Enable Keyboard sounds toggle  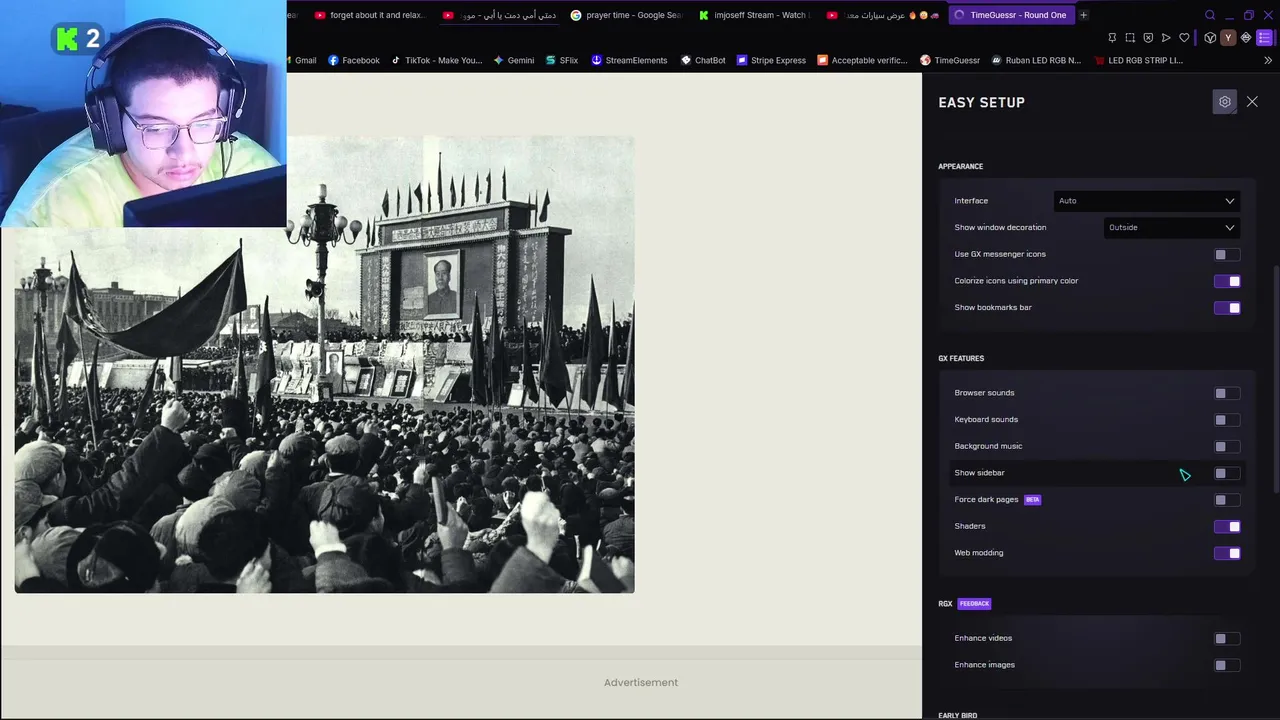1227,420
